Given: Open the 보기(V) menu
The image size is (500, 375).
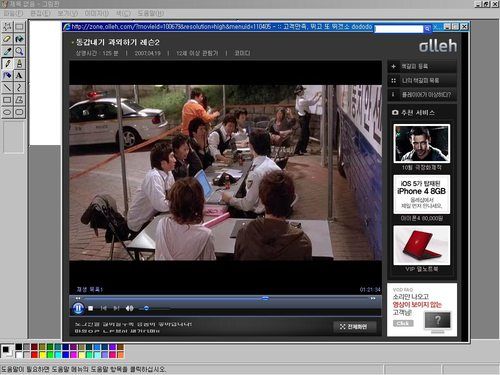Looking at the screenshot, I should [68, 13].
